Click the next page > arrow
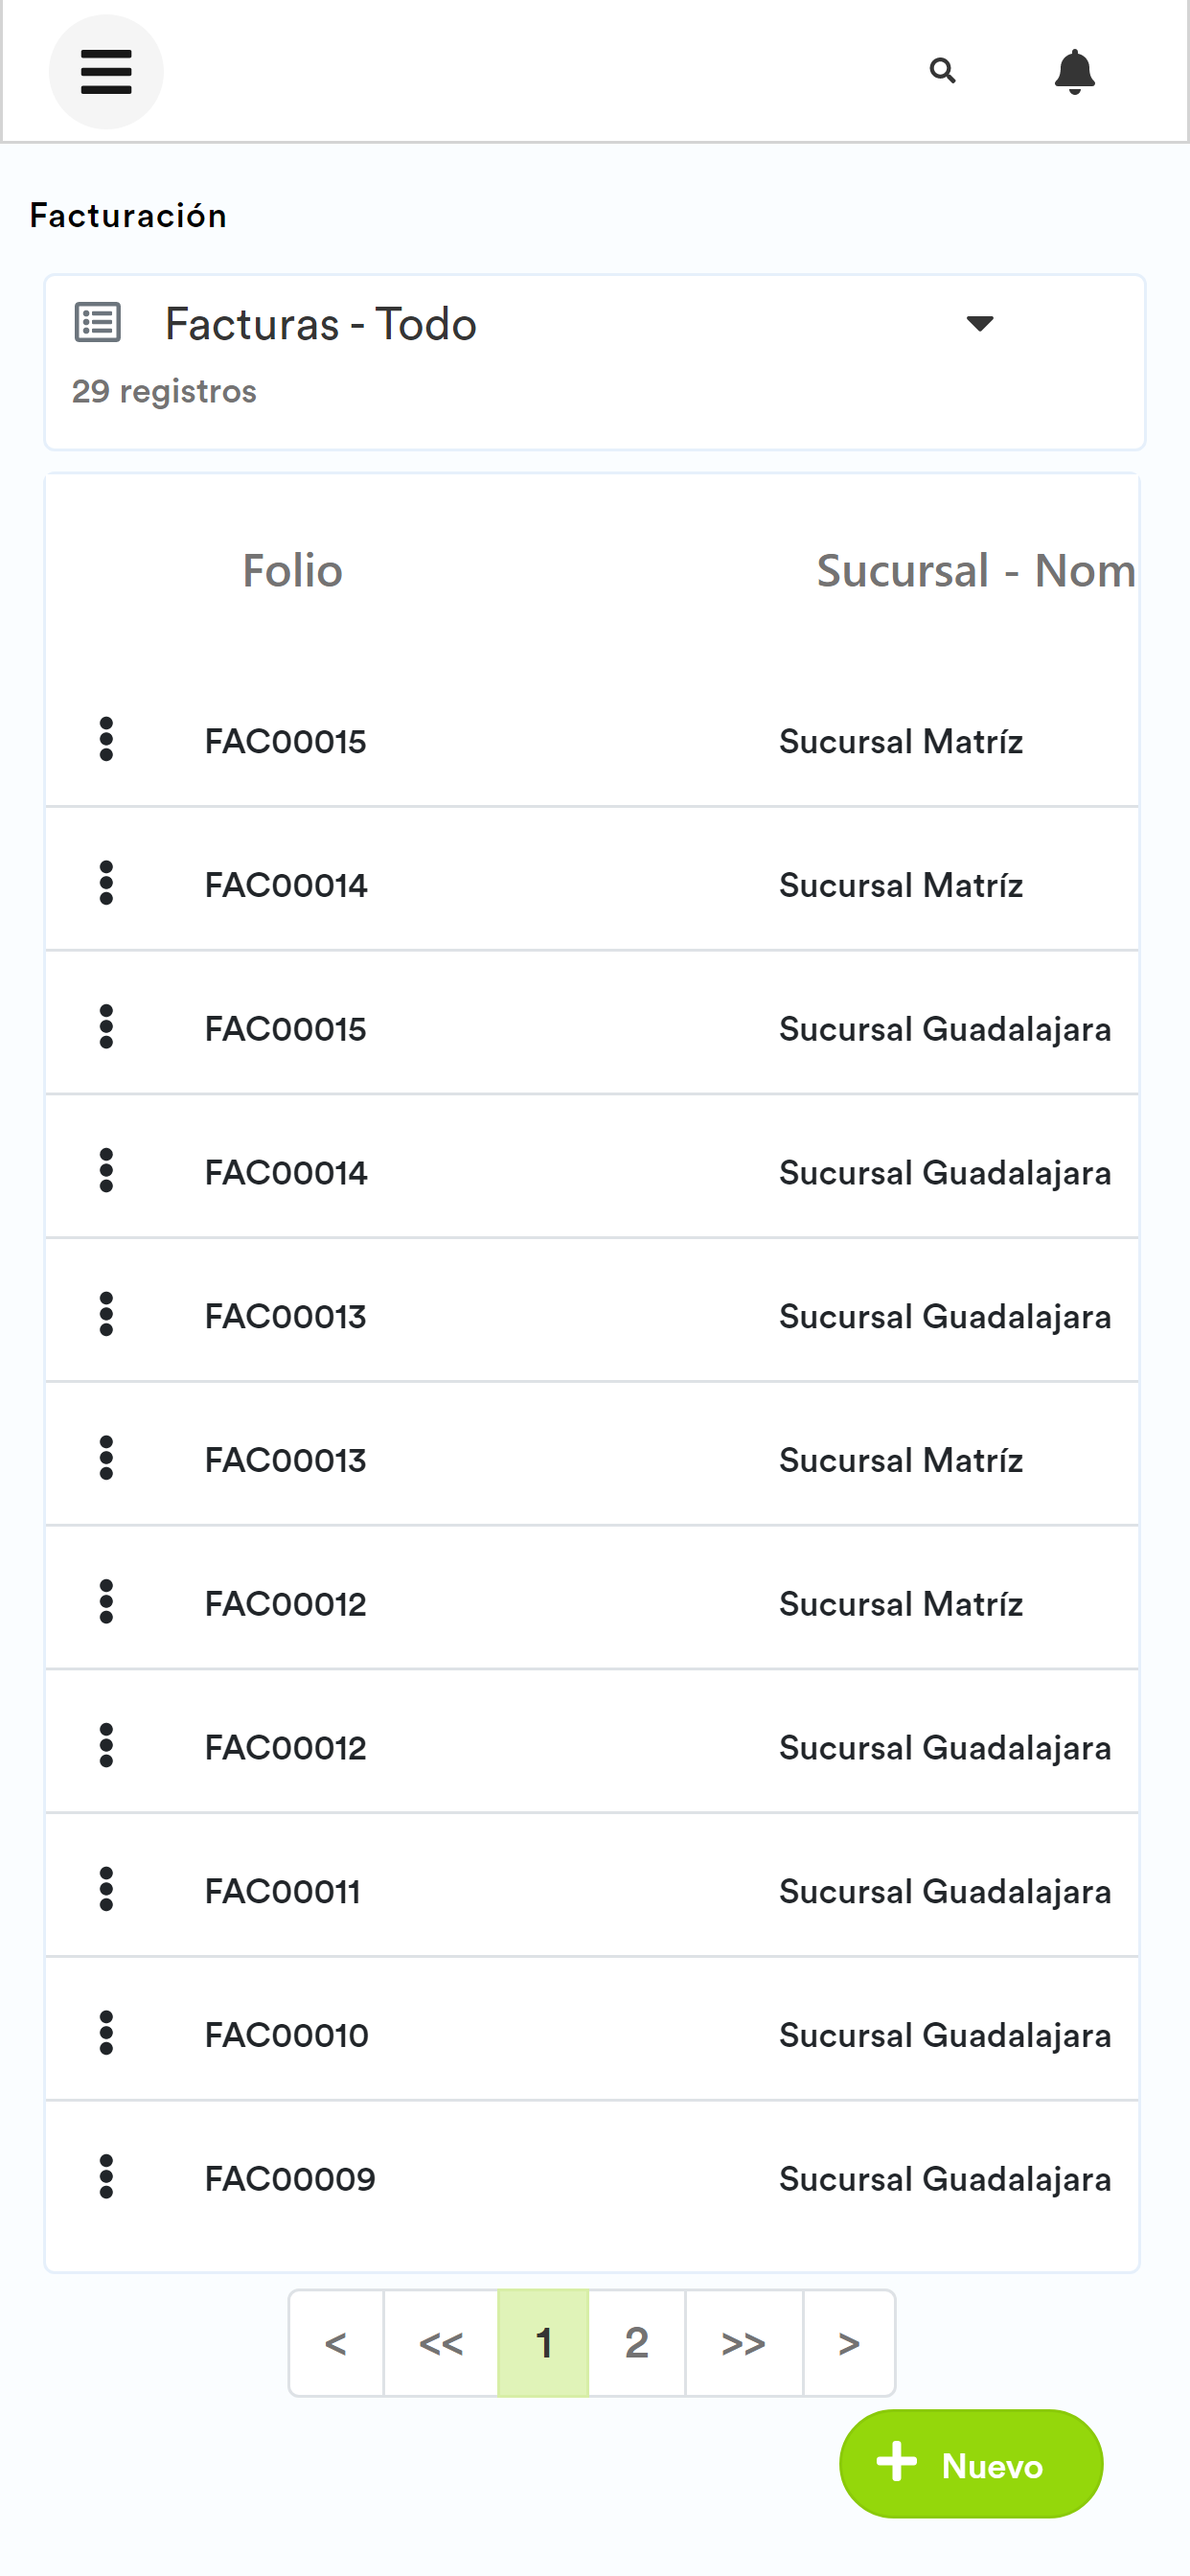Screen dimensions: 1190x2576 [849, 2342]
